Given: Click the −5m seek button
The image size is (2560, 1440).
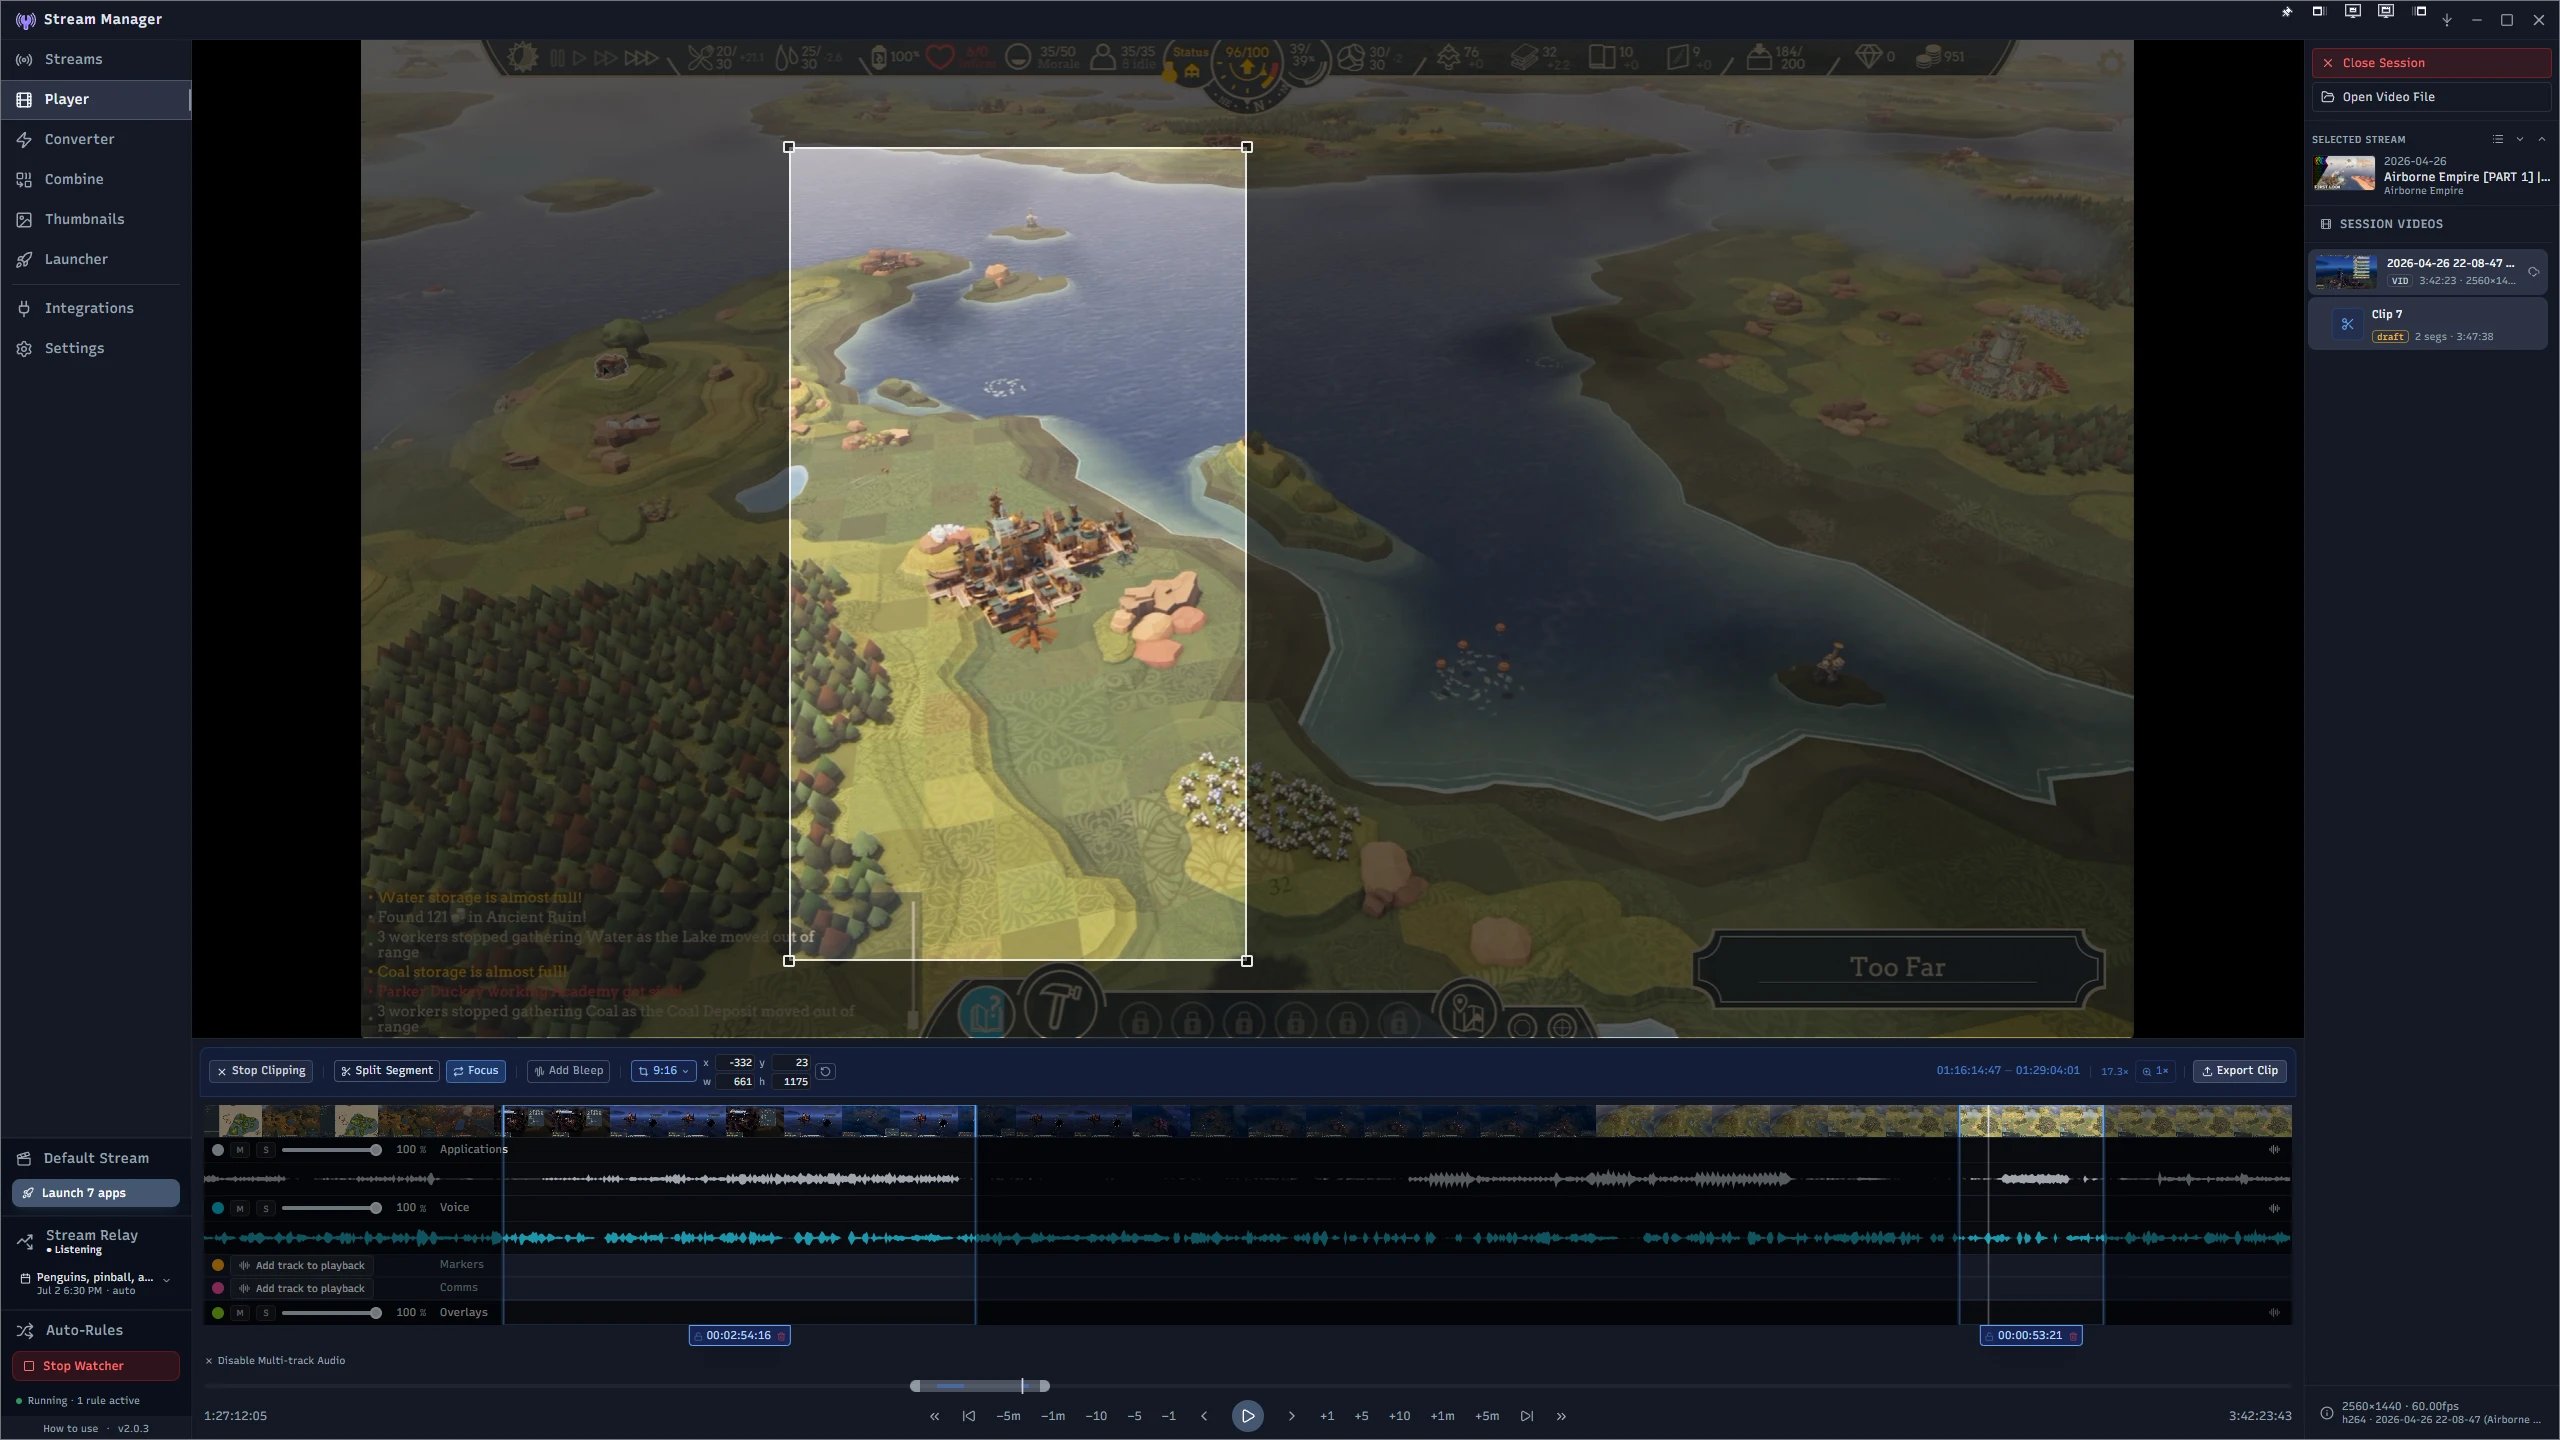Looking at the screenshot, I should (x=1008, y=1416).
